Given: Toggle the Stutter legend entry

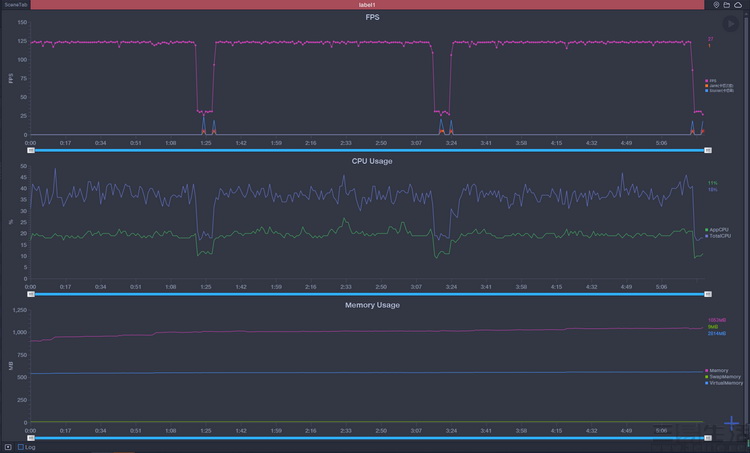Looking at the screenshot, I should click(719, 90).
